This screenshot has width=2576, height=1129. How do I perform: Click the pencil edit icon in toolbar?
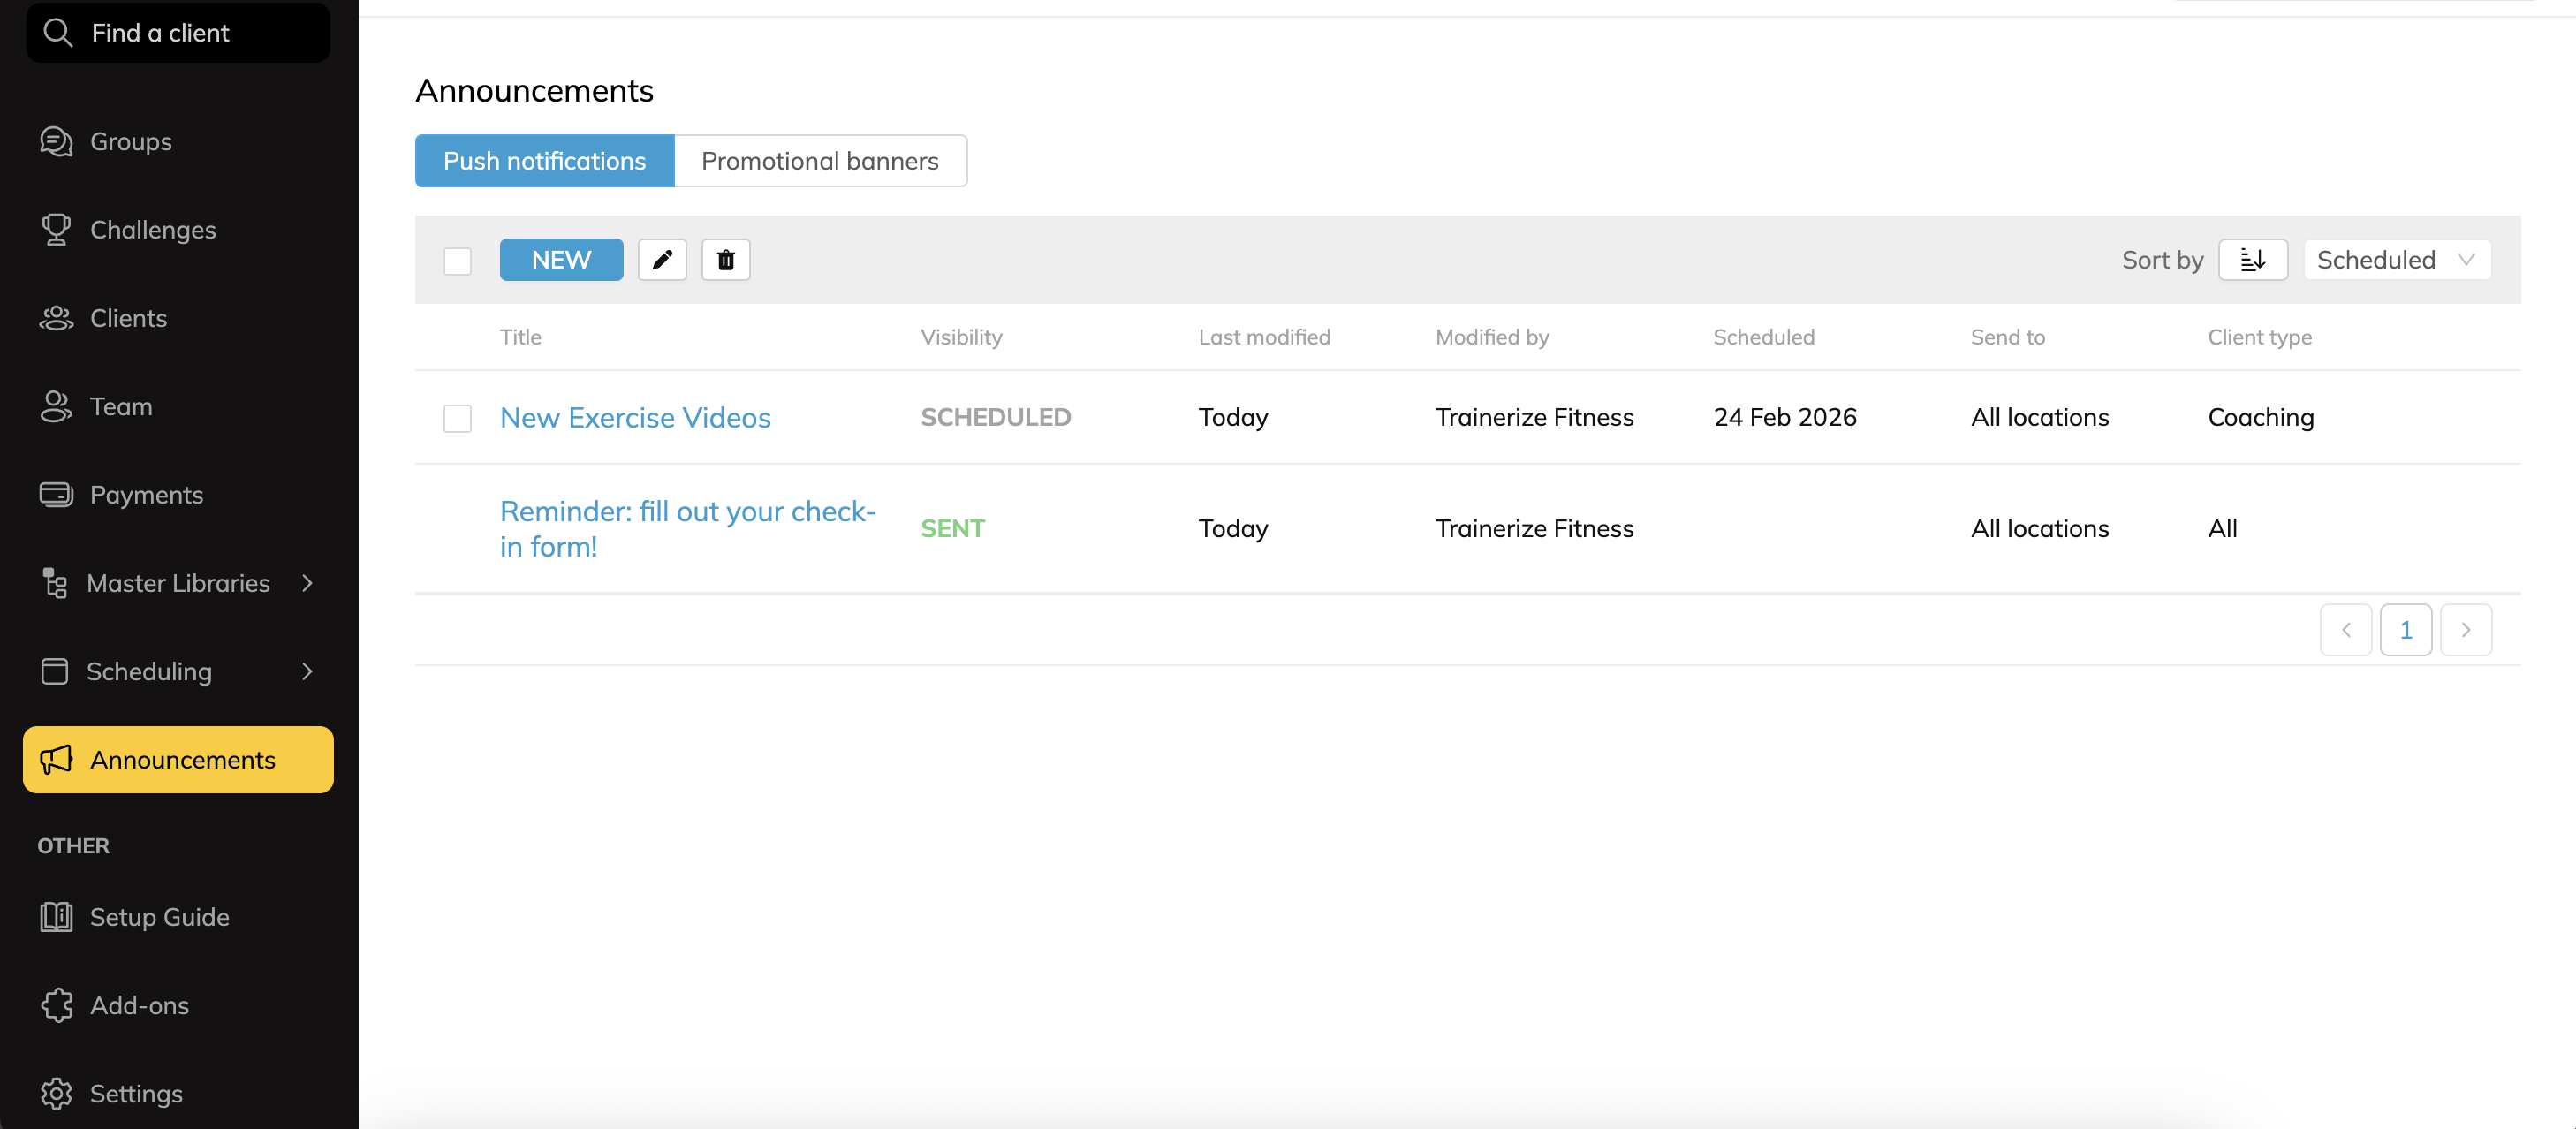click(662, 260)
